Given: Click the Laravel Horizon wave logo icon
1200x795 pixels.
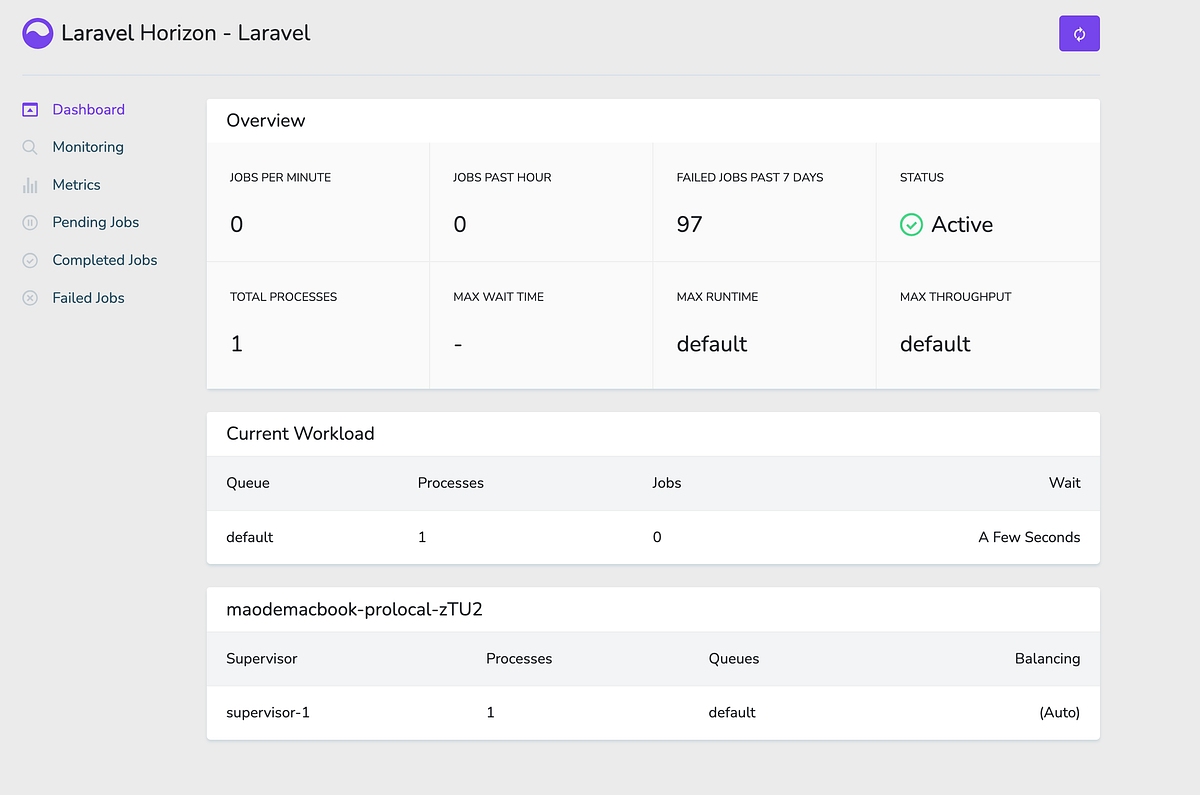Looking at the screenshot, I should pos(37,33).
